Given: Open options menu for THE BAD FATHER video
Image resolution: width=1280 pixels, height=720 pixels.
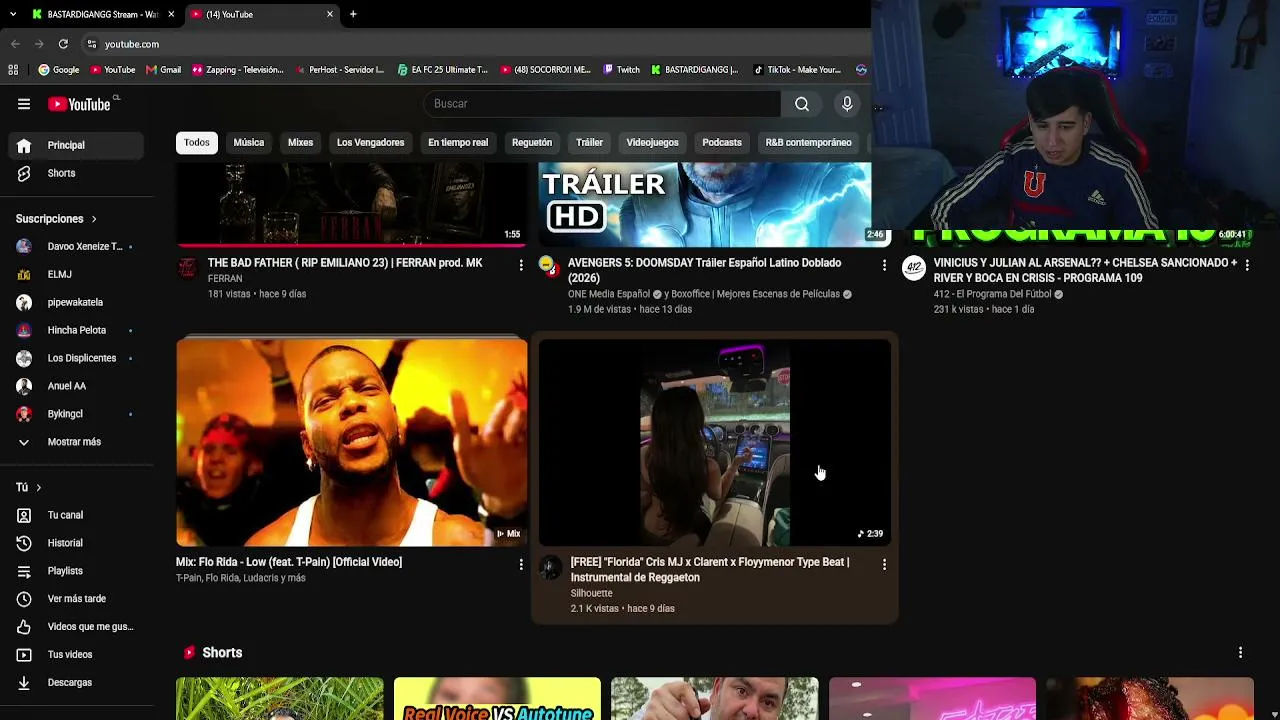Looking at the screenshot, I should (x=521, y=265).
